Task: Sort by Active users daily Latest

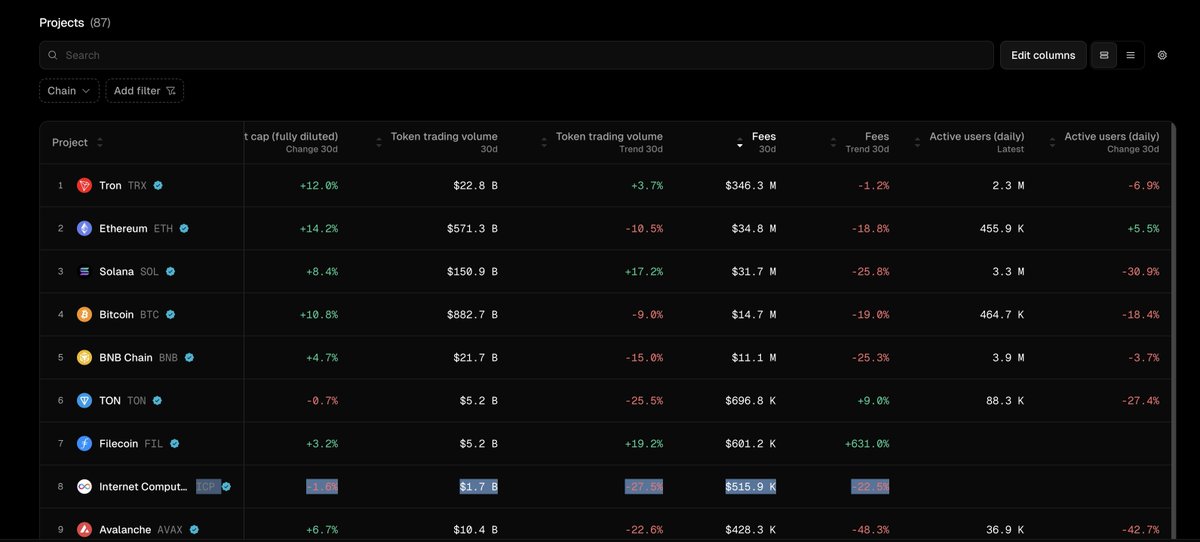Action: (x=917, y=142)
